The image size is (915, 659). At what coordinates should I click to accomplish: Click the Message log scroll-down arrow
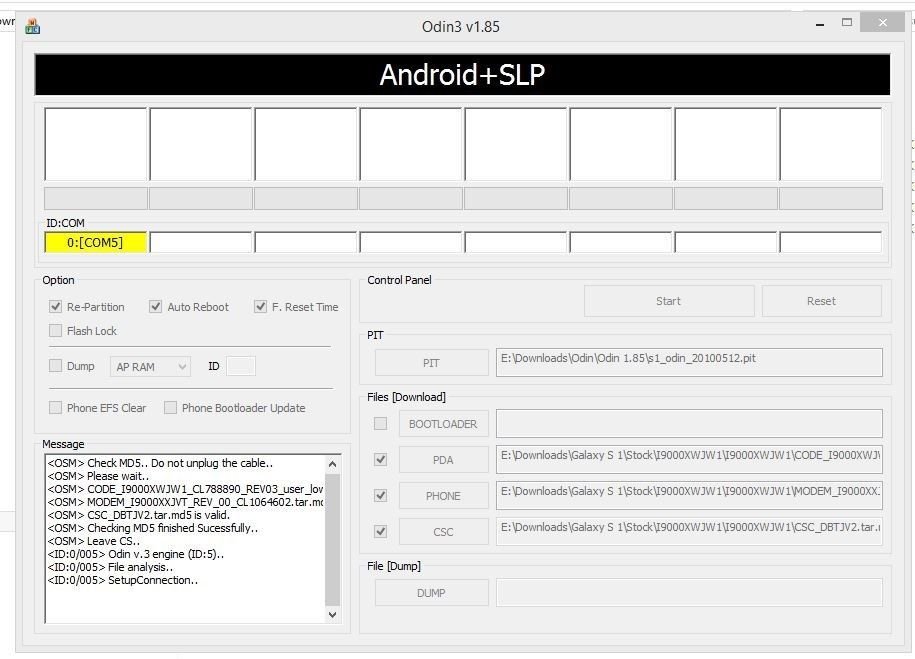(x=333, y=615)
